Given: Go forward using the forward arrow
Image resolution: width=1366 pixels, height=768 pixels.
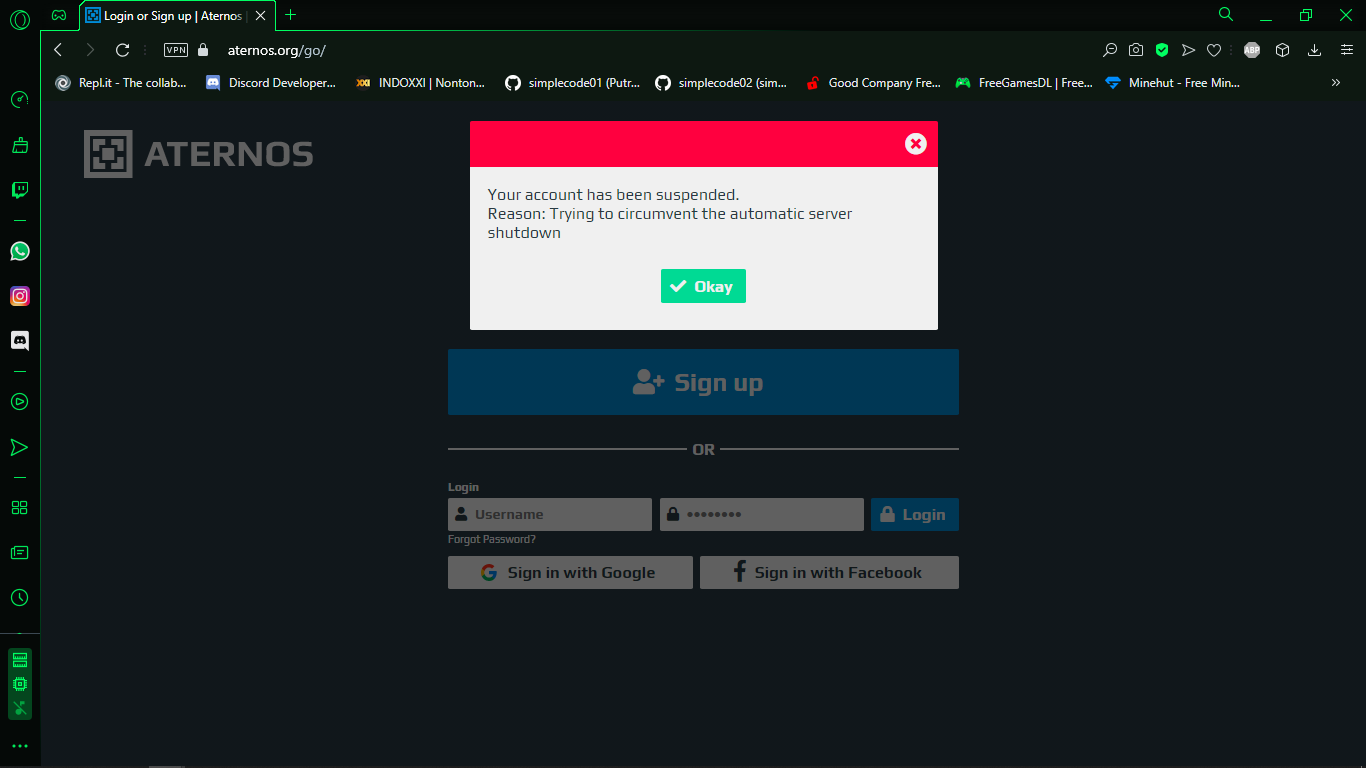Looking at the screenshot, I should [x=91, y=50].
